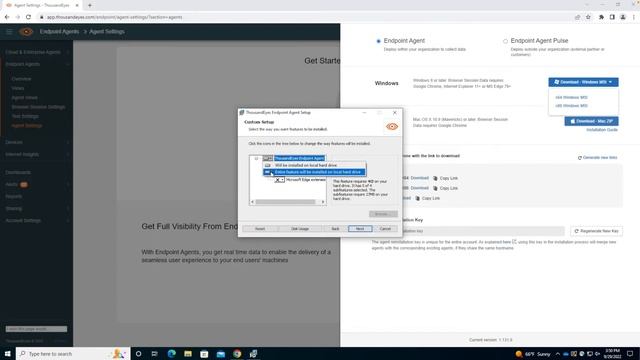Open the Microsoft Edge extension feature dropdown
The width and height of the screenshot is (640, 360).
[279, 180]
